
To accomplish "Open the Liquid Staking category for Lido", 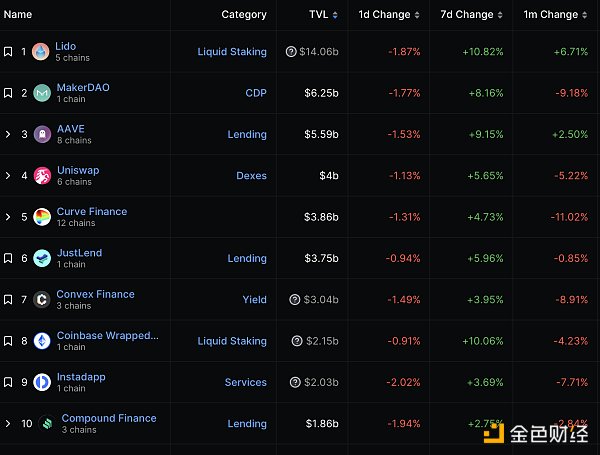I will 232,52.
